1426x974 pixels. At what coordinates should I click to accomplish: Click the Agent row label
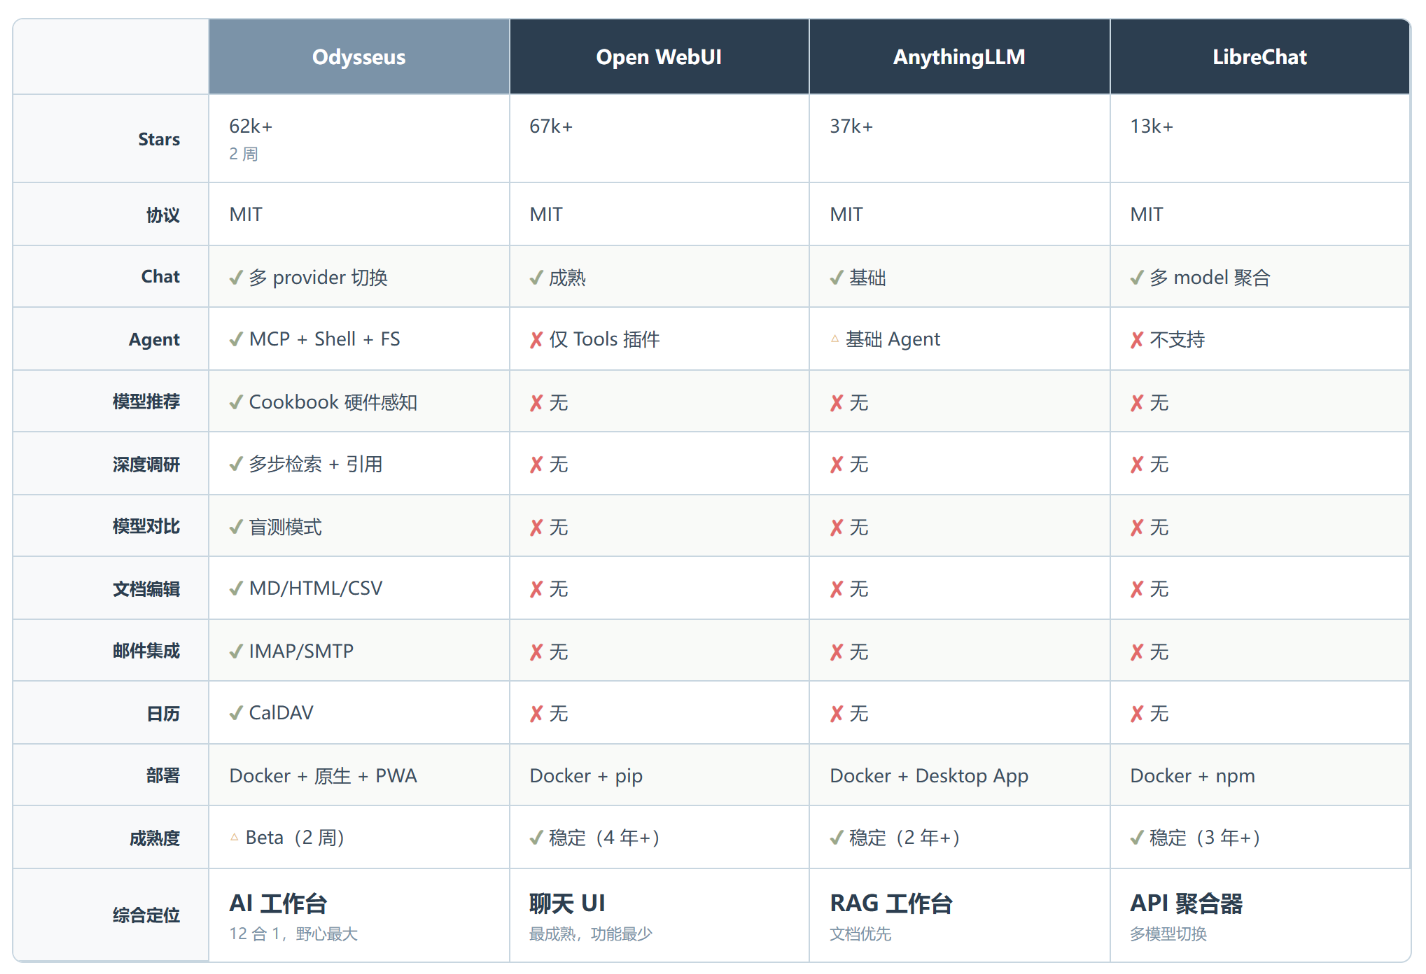154,340
